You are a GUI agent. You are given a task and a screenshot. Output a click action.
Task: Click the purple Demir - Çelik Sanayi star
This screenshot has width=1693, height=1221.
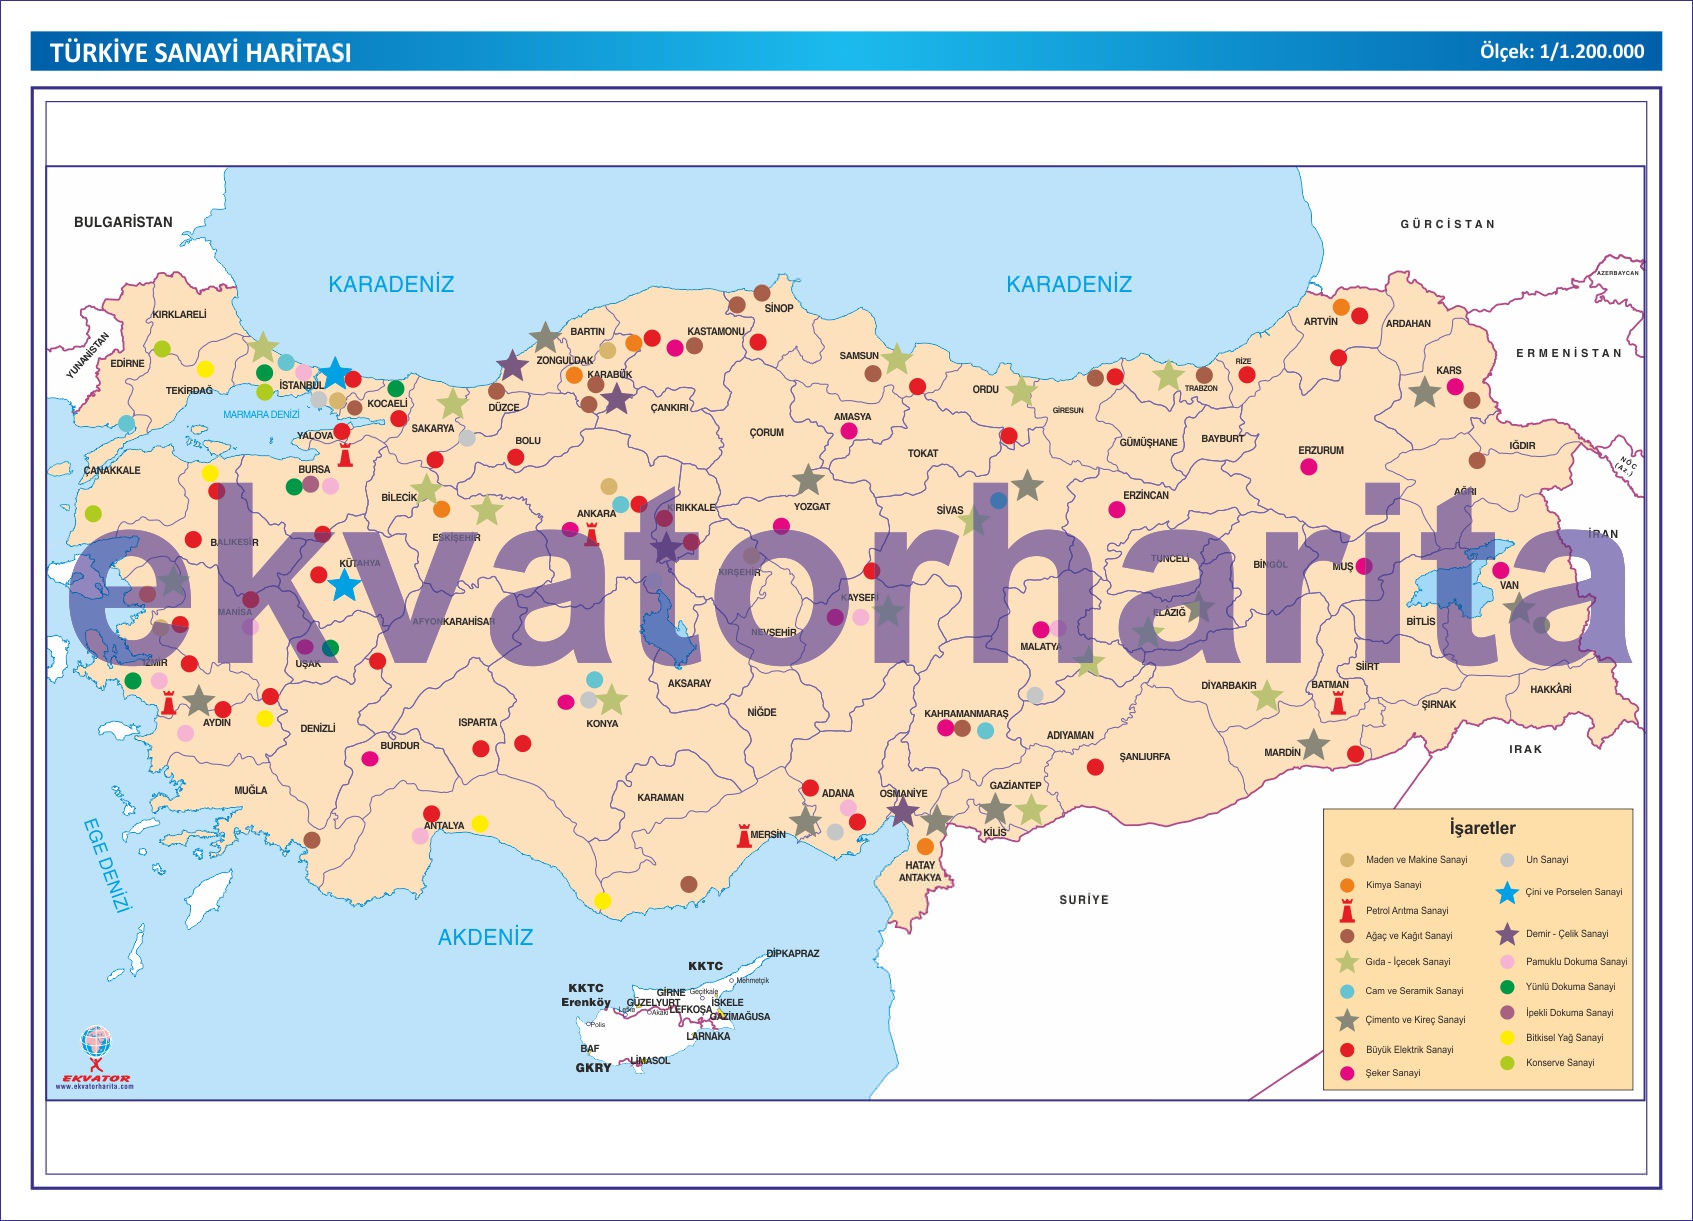point(1507,934)
